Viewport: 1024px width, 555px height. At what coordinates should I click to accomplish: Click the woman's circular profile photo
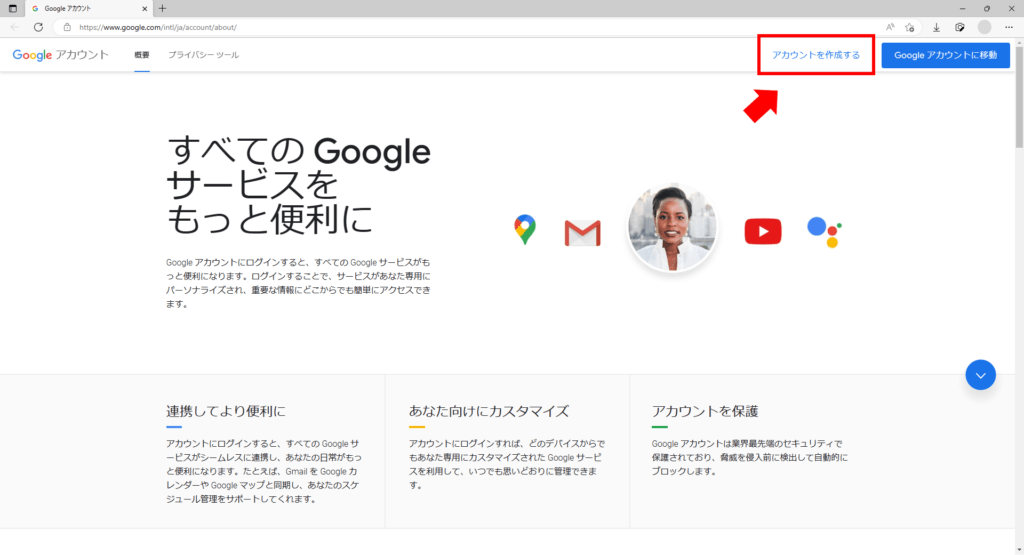tap(672, 227)
